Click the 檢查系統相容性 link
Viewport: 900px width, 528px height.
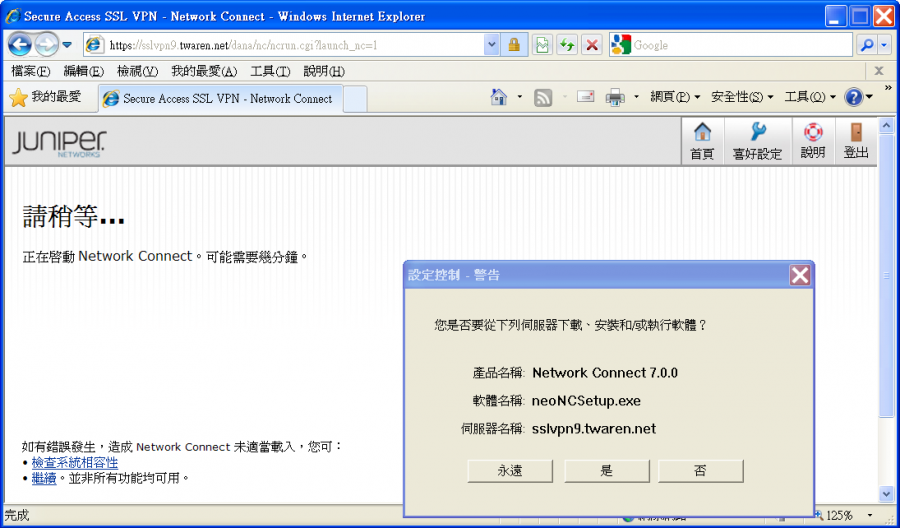74,463
